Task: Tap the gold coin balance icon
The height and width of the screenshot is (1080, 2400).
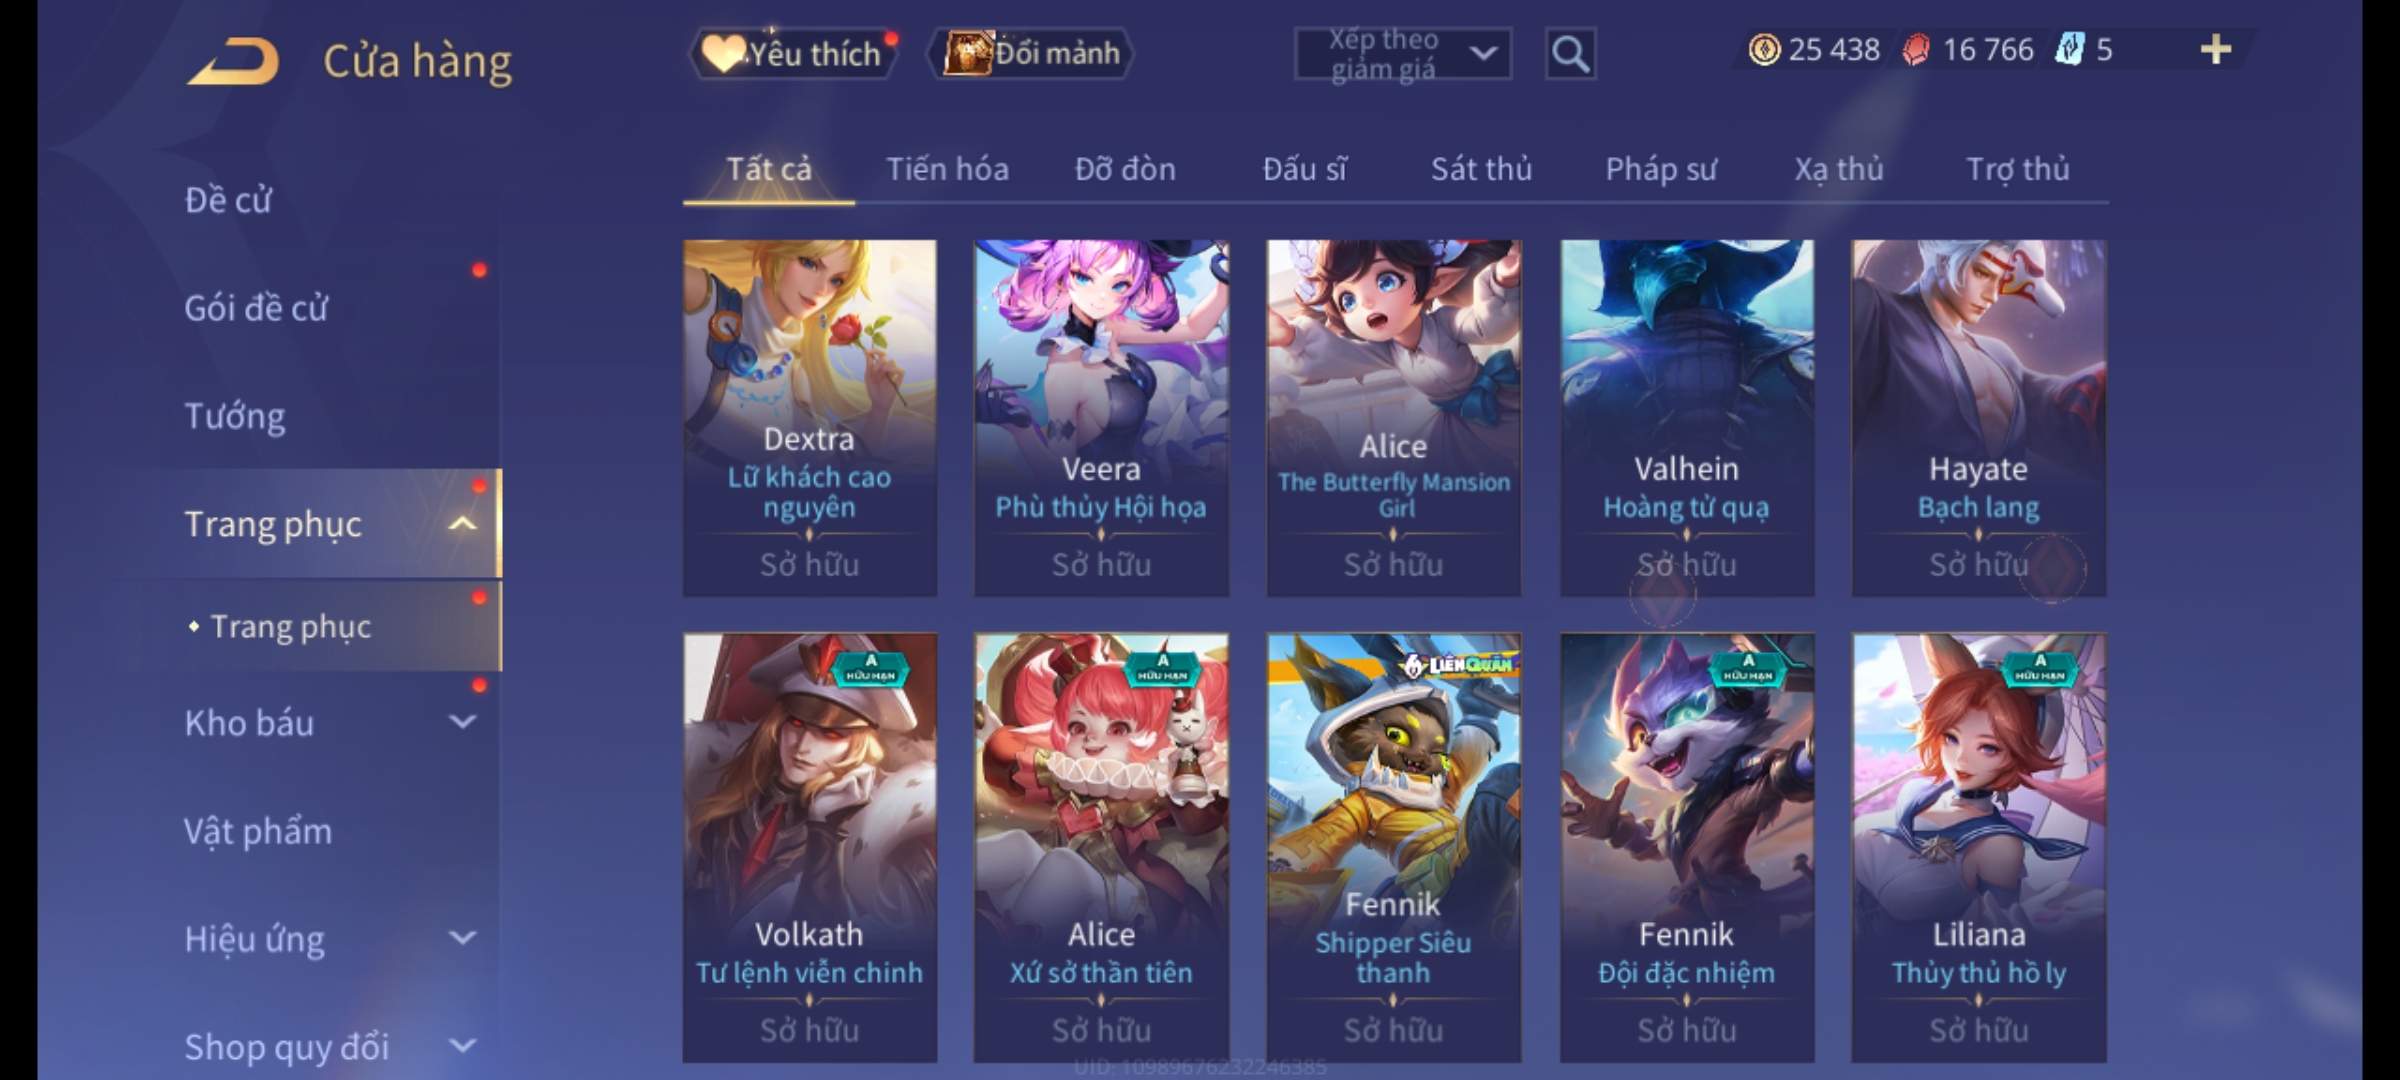Action: click(1764, 49)
